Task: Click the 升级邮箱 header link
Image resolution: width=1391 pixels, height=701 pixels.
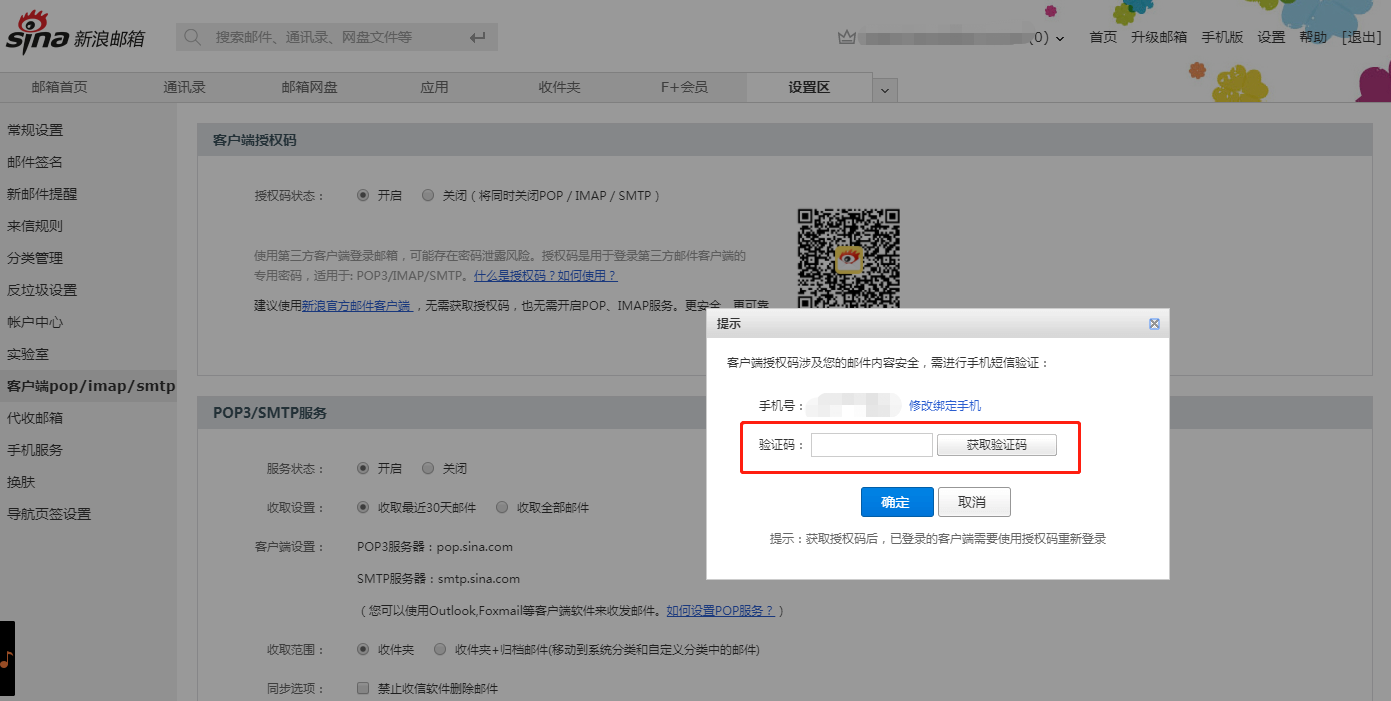Action: tap(1159, 37)
